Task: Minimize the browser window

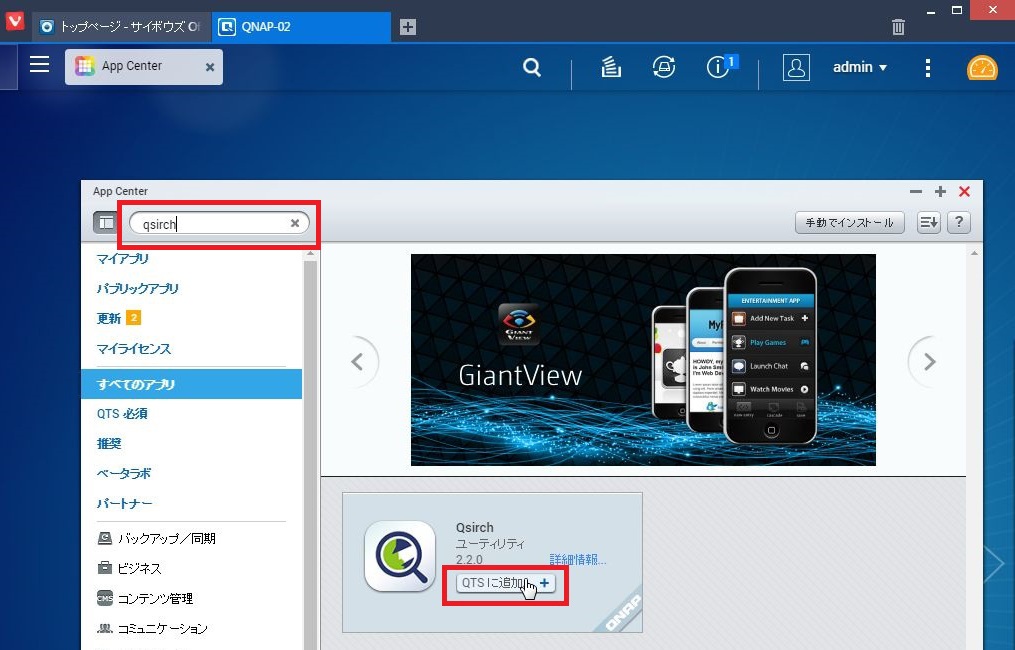Action: (x=931, y=10)
